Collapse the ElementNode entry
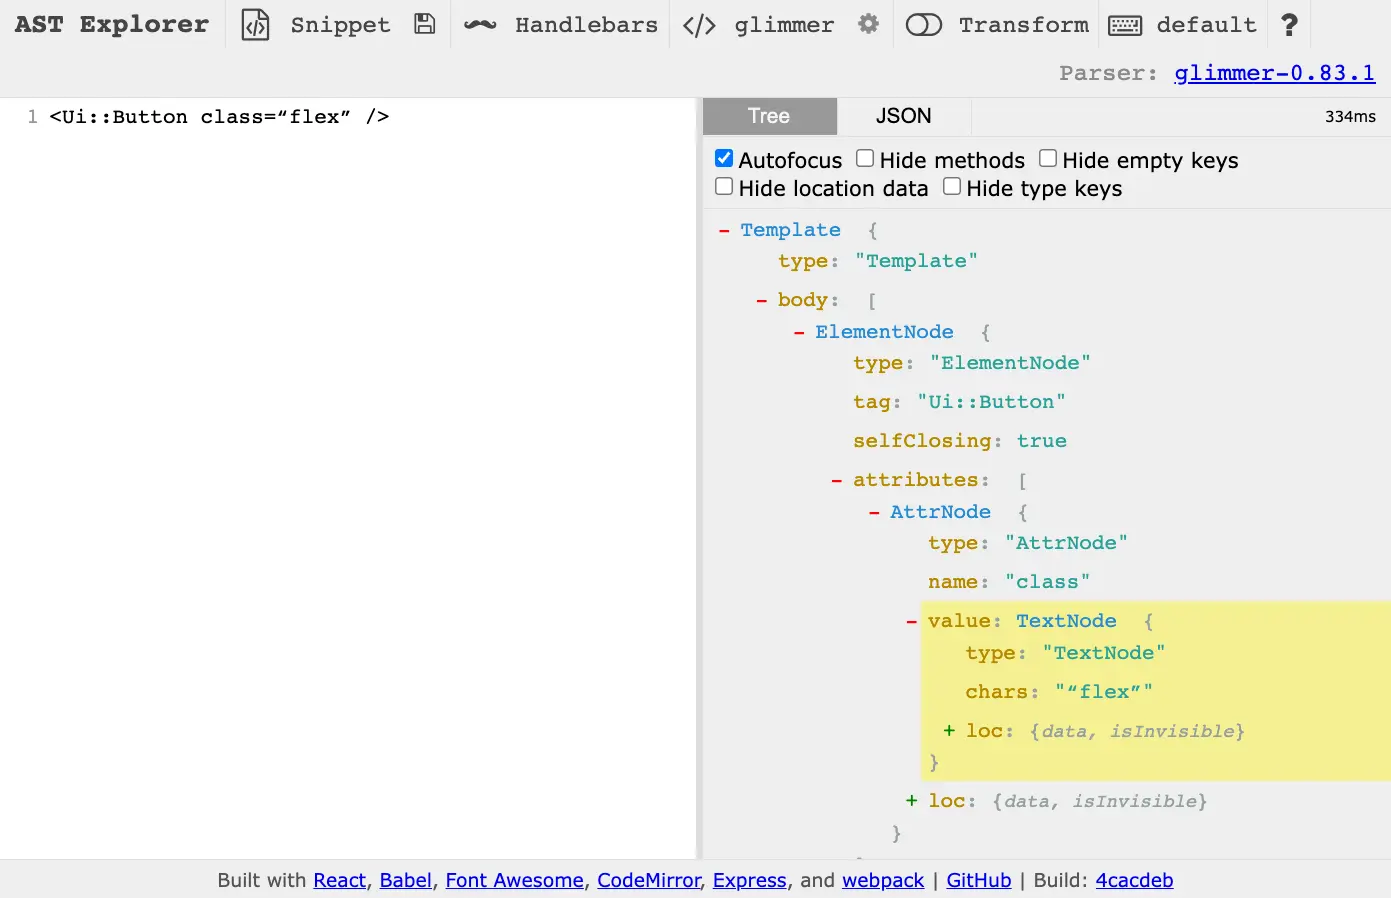The width and height of the screenshot is (1391, 898). click(x=799, y=333)
